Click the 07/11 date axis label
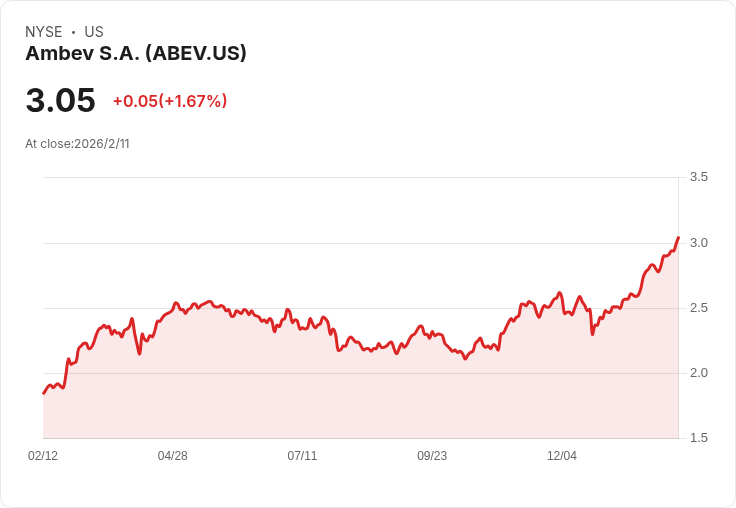 point(302,456)
